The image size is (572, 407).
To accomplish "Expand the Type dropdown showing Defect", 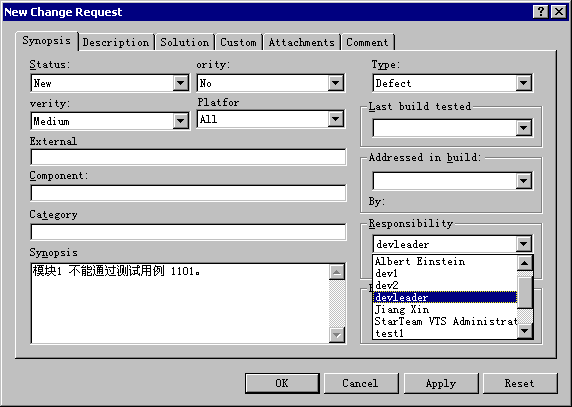I will coord(523,83).
